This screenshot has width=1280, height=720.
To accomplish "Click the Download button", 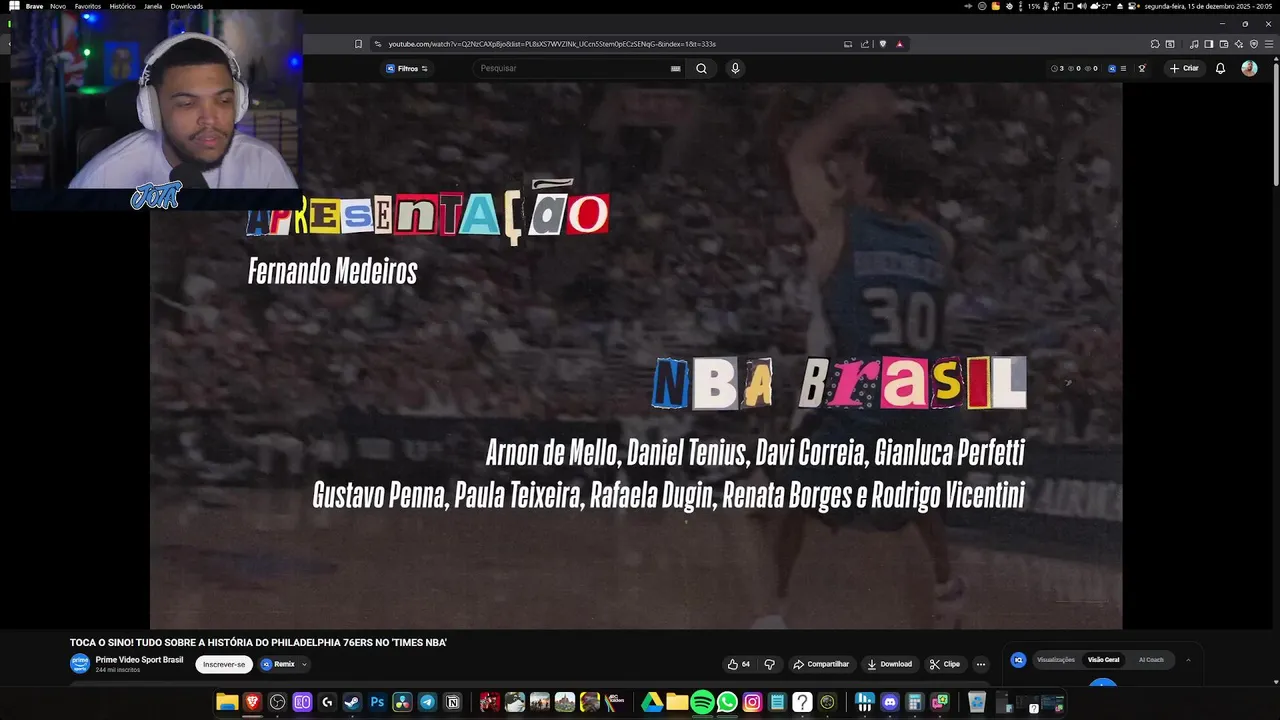I will pyautogui.click(x=889, y=664).
